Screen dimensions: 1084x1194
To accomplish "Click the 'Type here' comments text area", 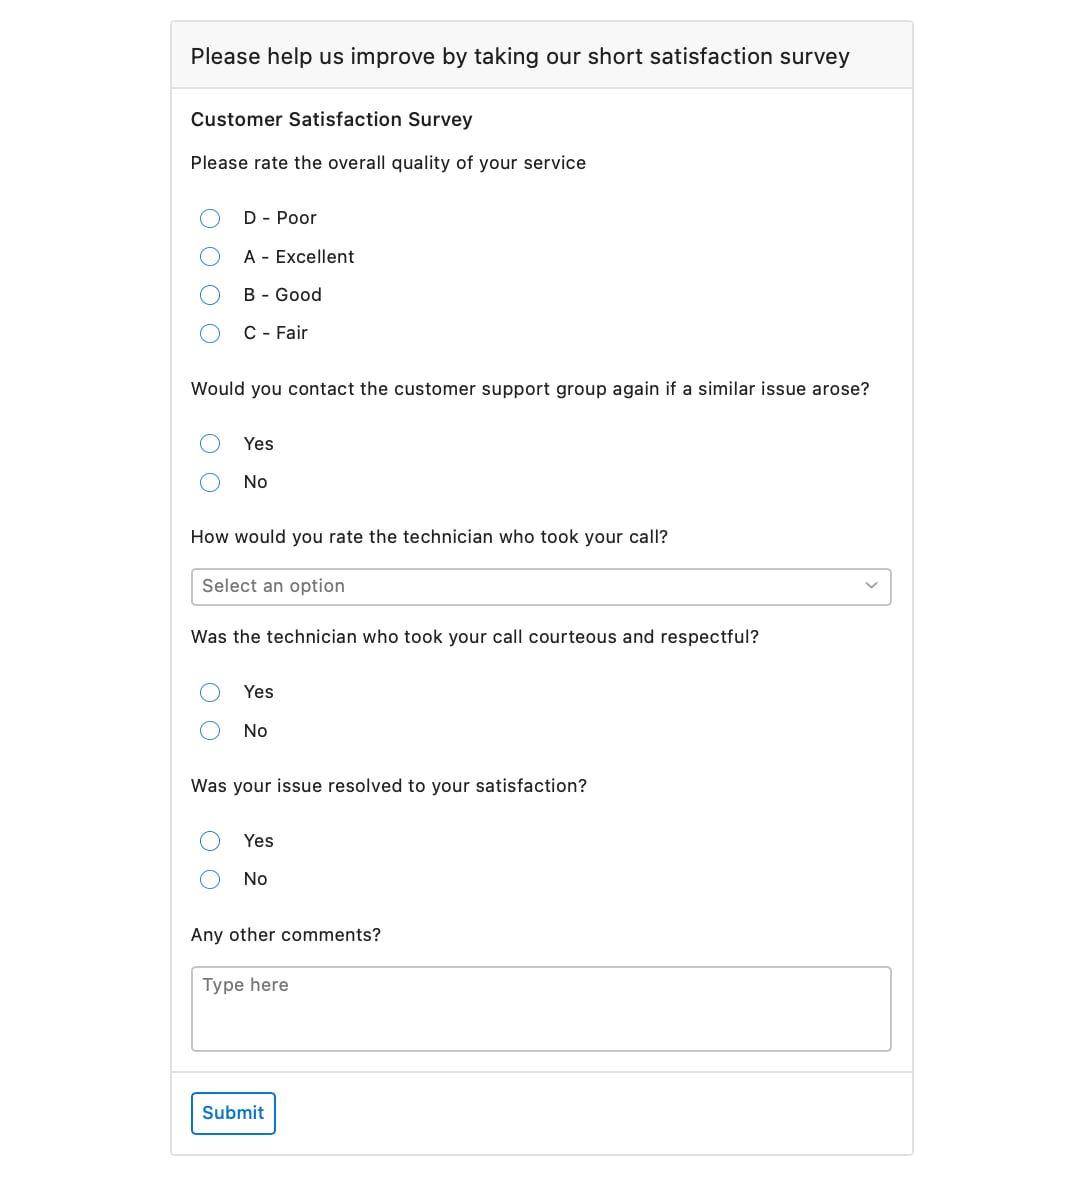I will (541, 1008).
